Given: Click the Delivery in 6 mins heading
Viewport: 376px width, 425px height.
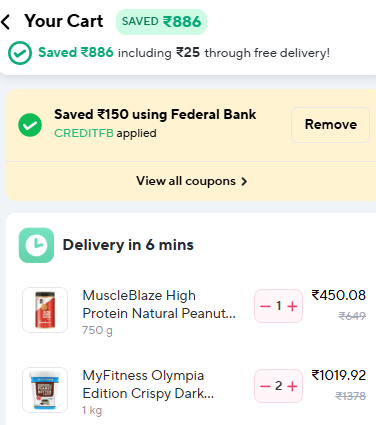Looking at the screenshot, I should [128, 245].
